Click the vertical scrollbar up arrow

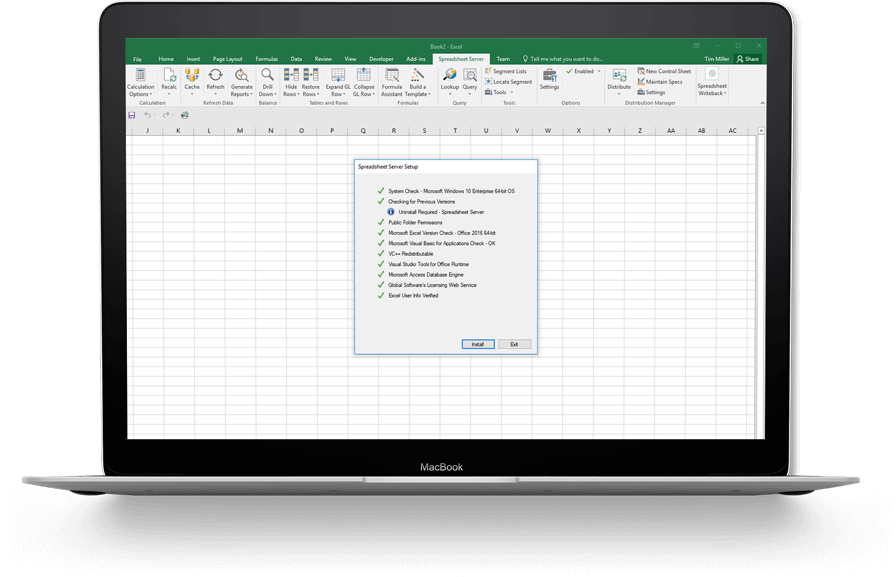pos(761,131)
